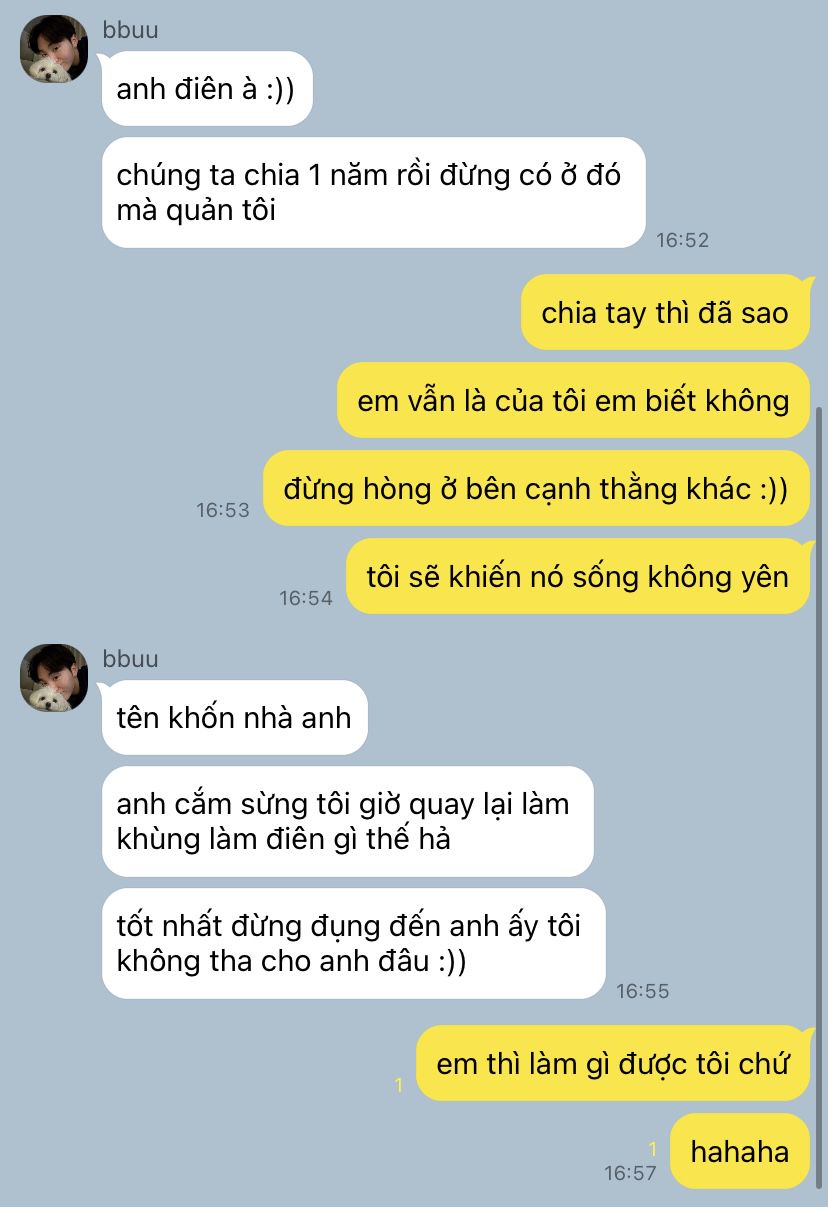Tap the "tốt nhất đừng đụng đến anh ấy" bubble
Screen dimensions: 828x1207
point(354,943)
